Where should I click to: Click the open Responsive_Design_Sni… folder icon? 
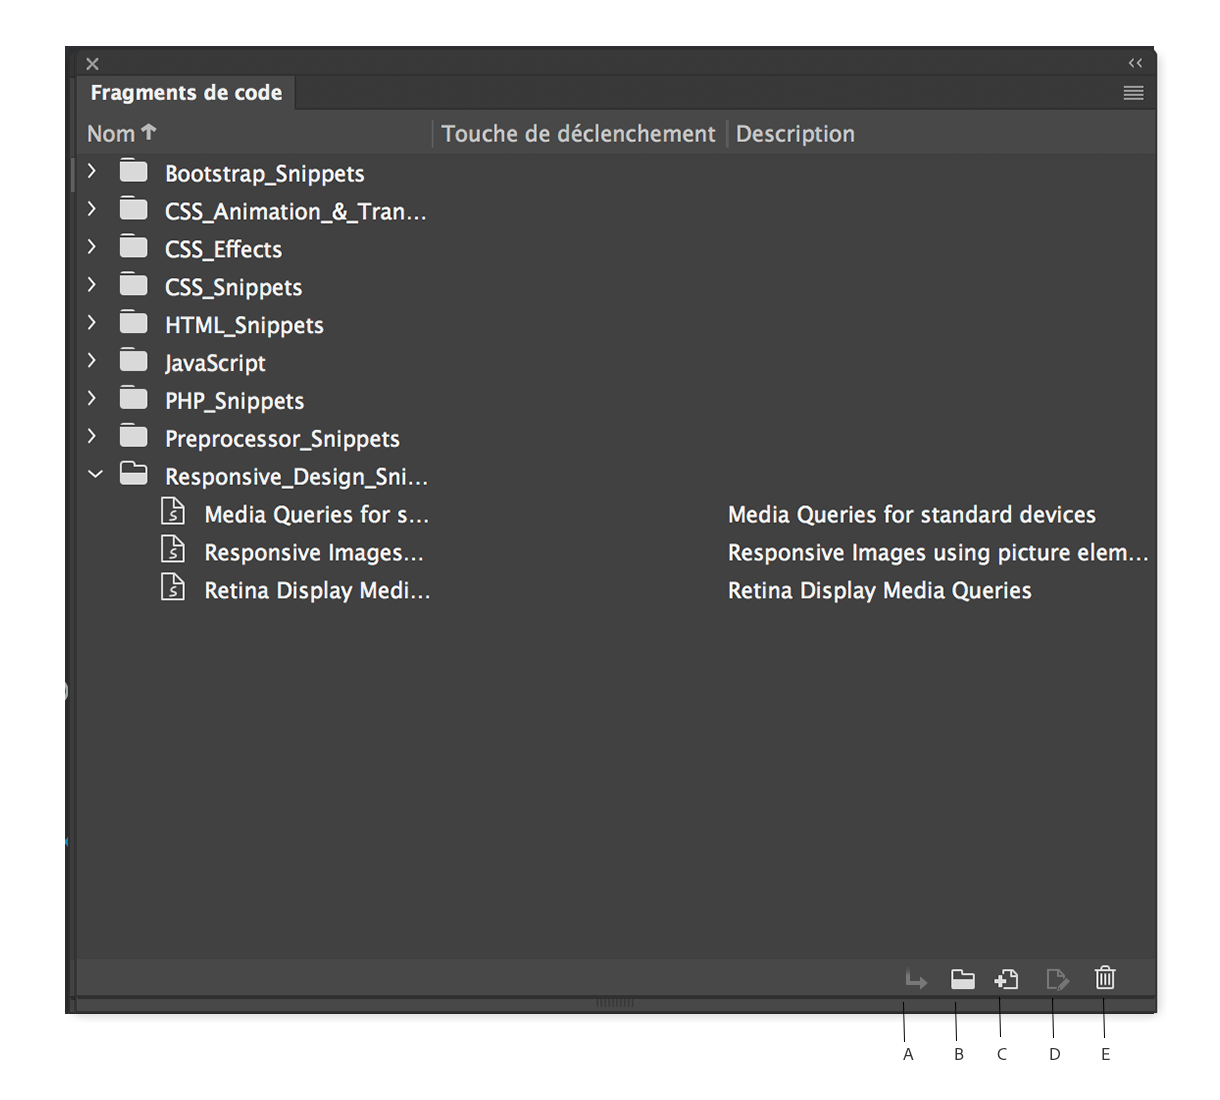coord(133,474)
